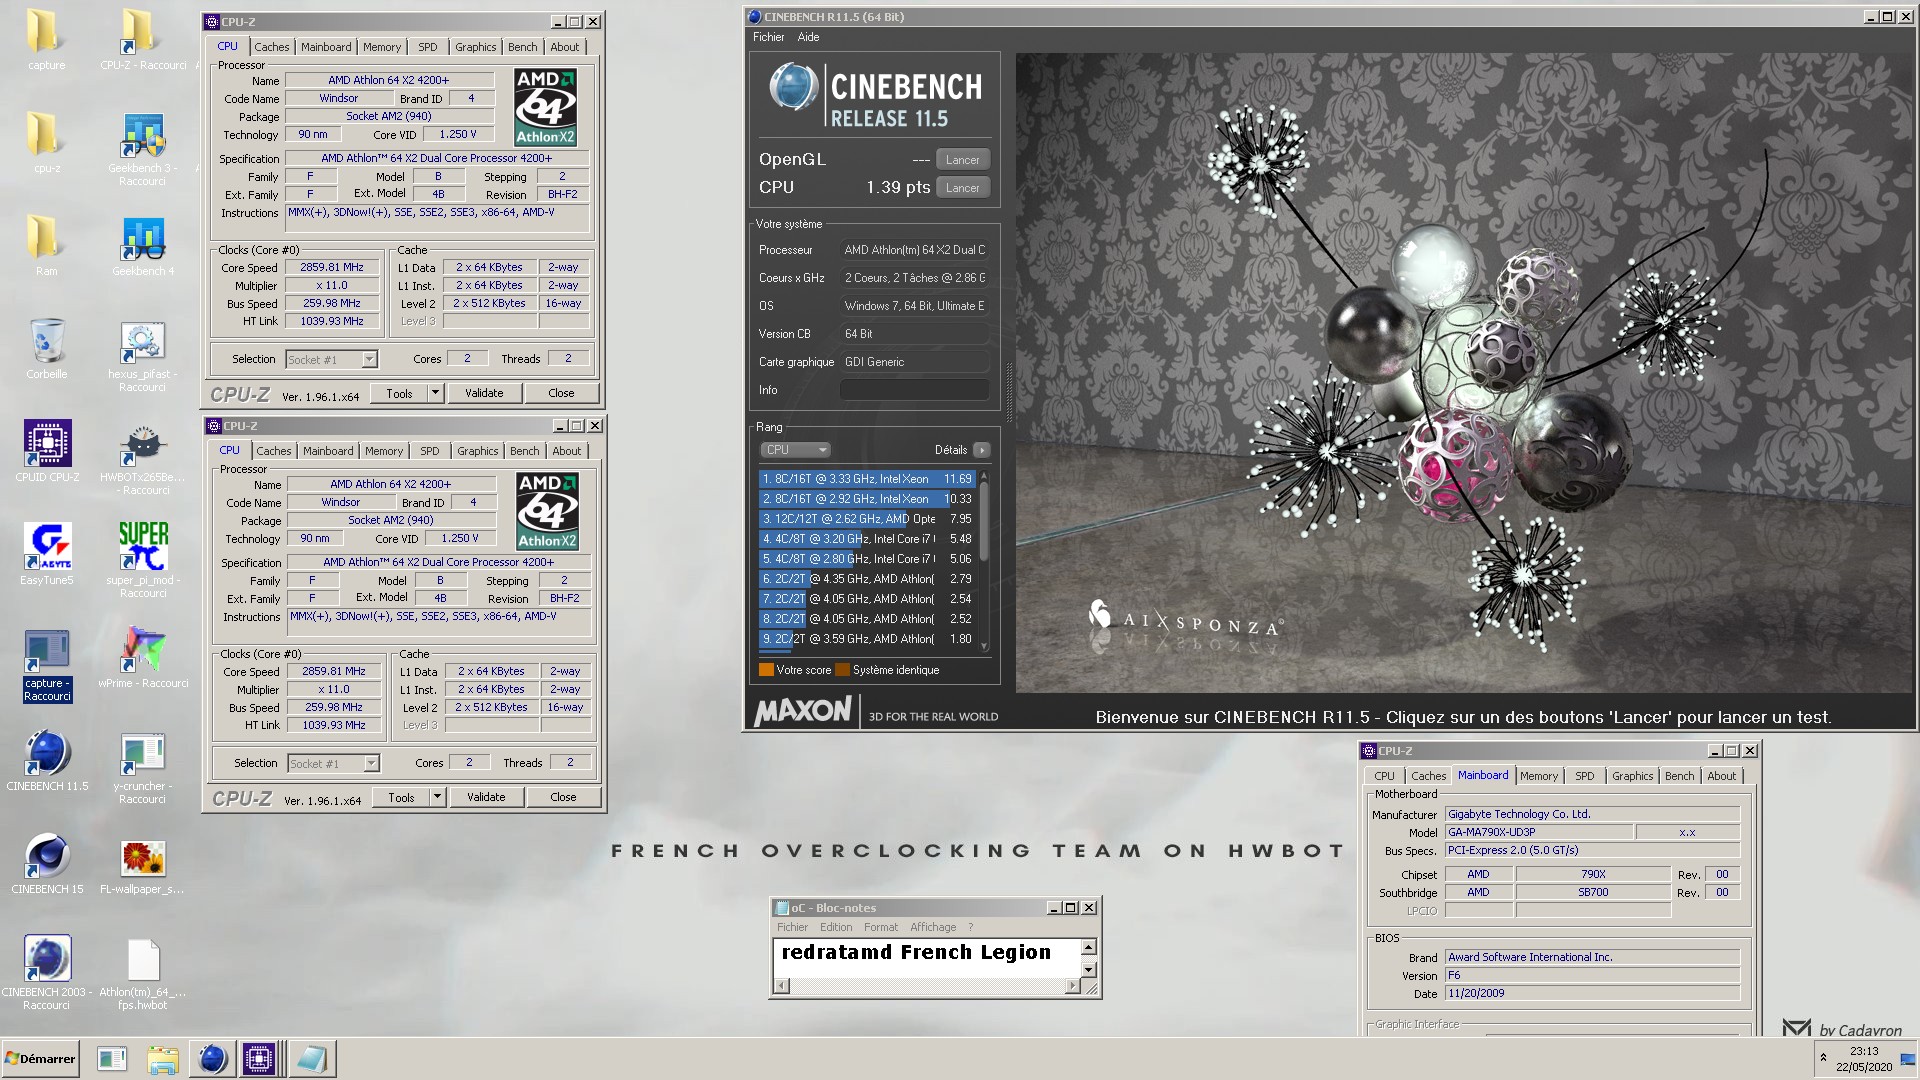Launch the HWBOTx265 benchmark shortcut
1920x1080 pixels.
click(x=142, y=459)
